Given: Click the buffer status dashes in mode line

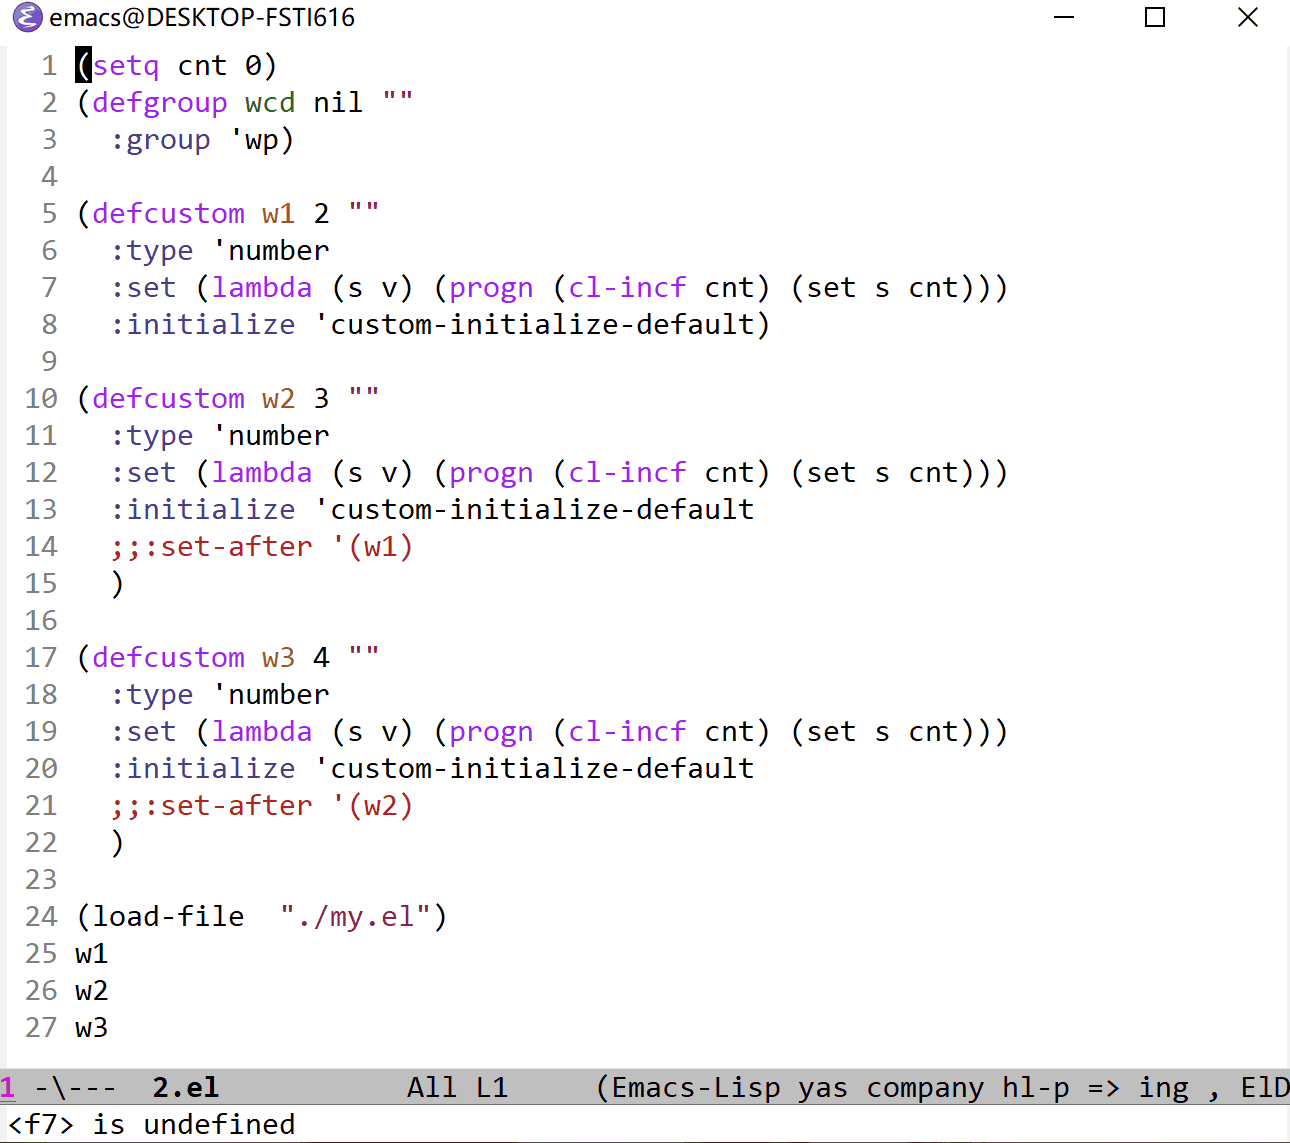Looking at the screenshot, I should (75, 1087).
